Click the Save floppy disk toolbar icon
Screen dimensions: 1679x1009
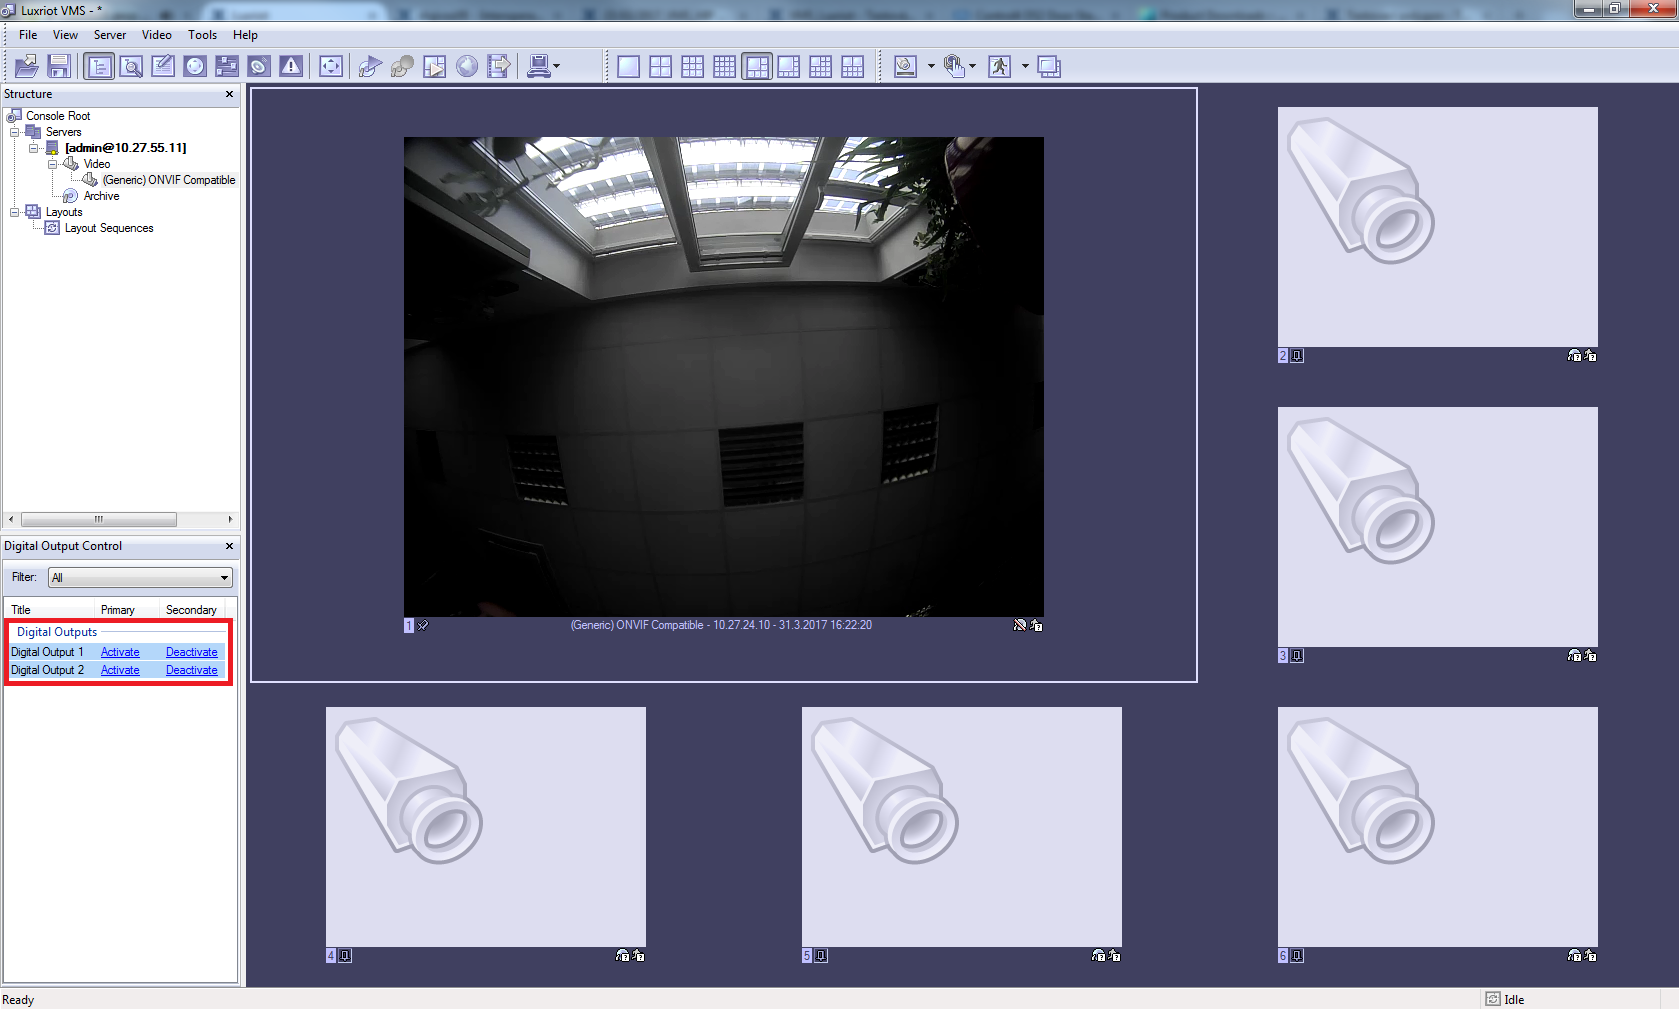(x=59, y=66)
